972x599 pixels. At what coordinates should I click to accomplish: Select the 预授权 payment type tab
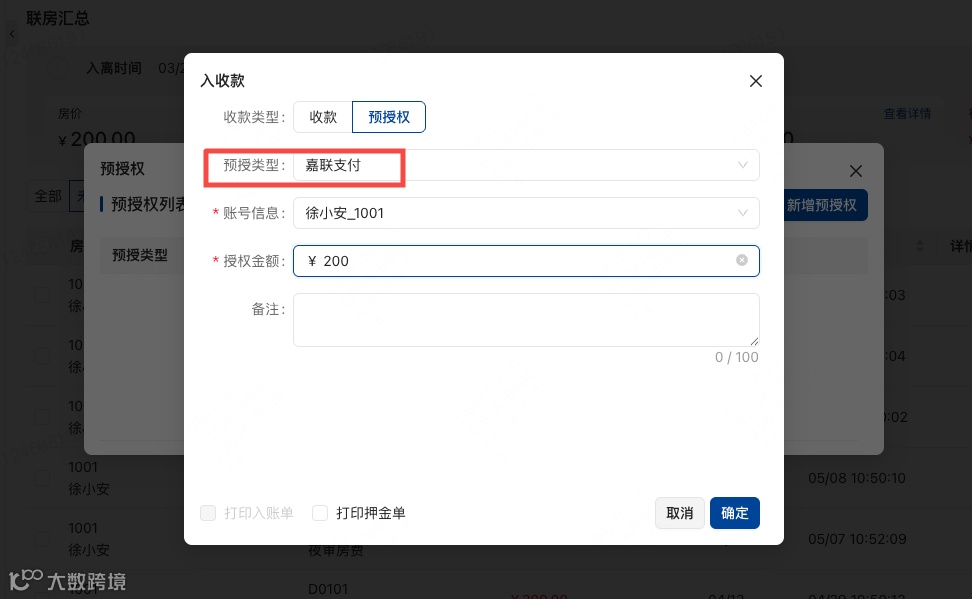click(x=389, y=117)
